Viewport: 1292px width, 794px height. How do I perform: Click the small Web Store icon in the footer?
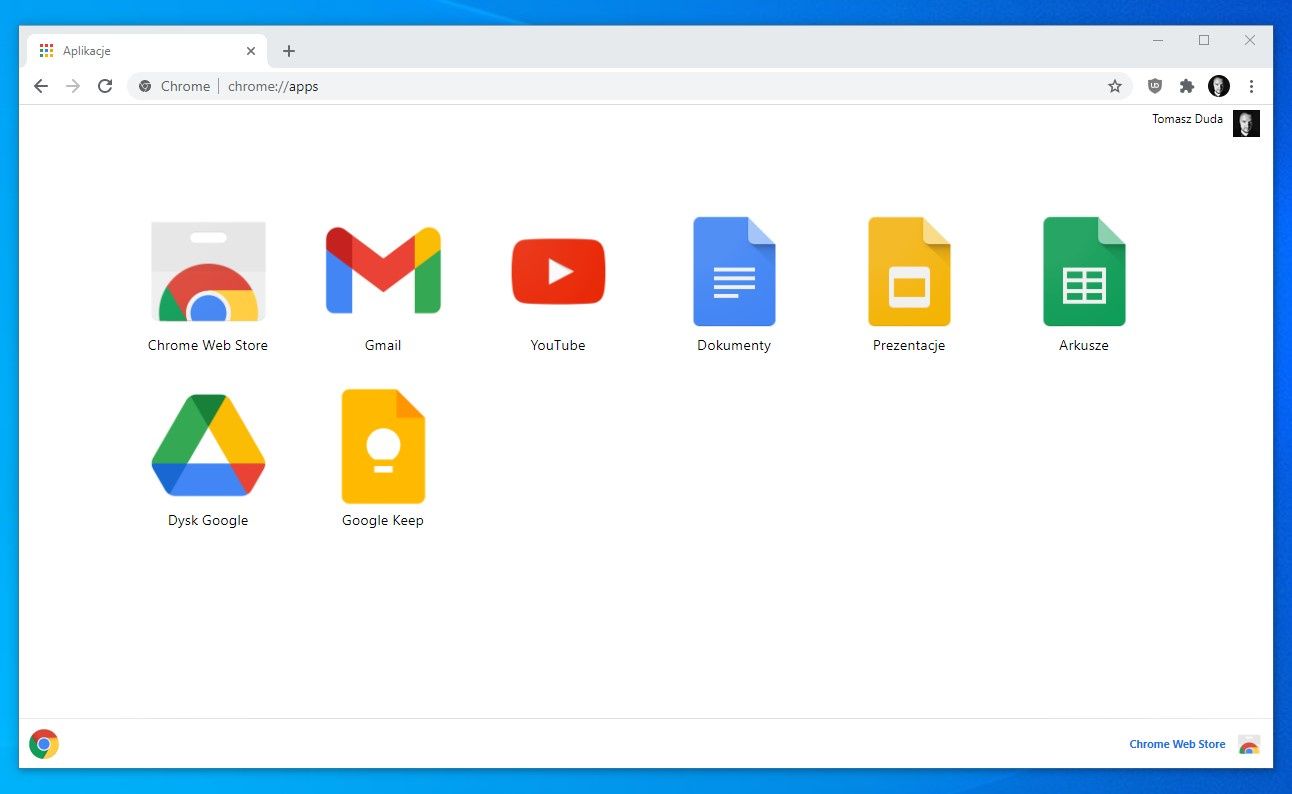(1249, 745)
